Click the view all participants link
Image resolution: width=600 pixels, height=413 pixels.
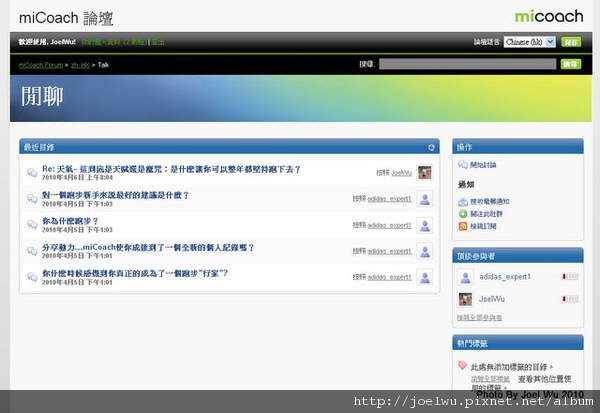pyautogui.click(x=479, y=317)
